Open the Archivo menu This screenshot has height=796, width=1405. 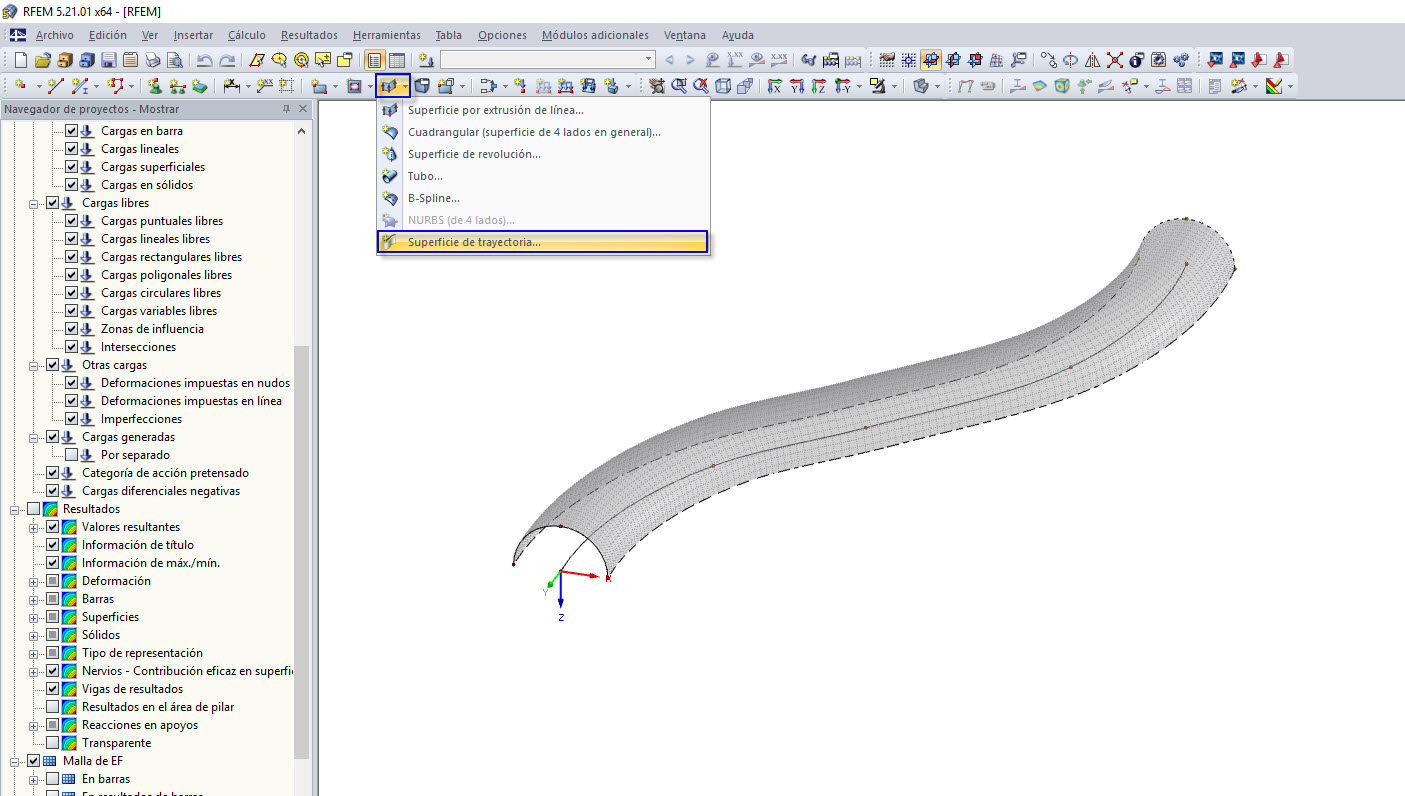(x=54, y=35)
